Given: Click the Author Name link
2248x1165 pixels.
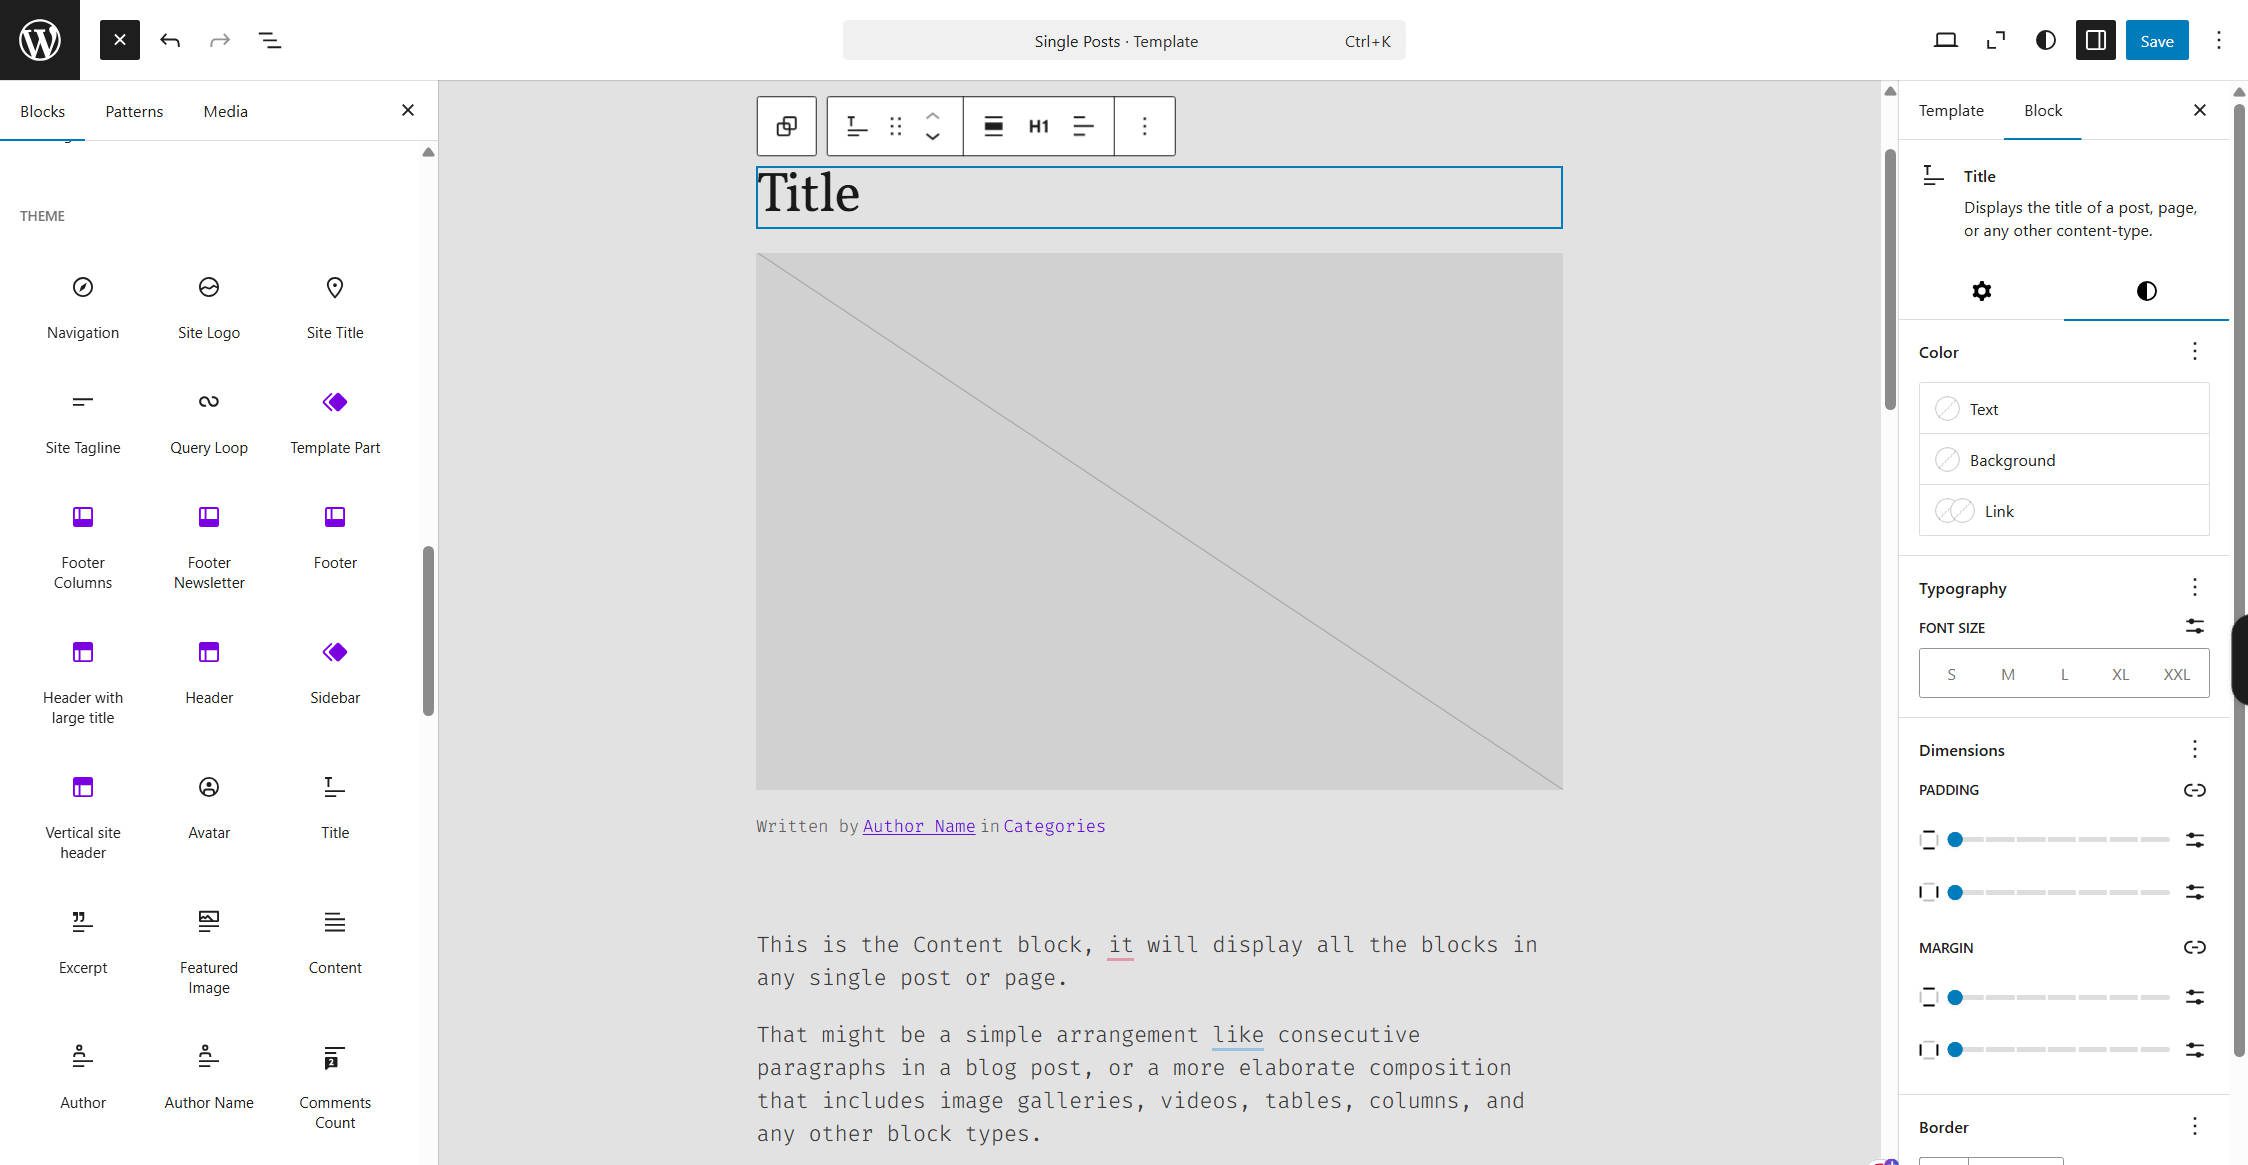Looking at the screenshot, I should tap(919, 826).
